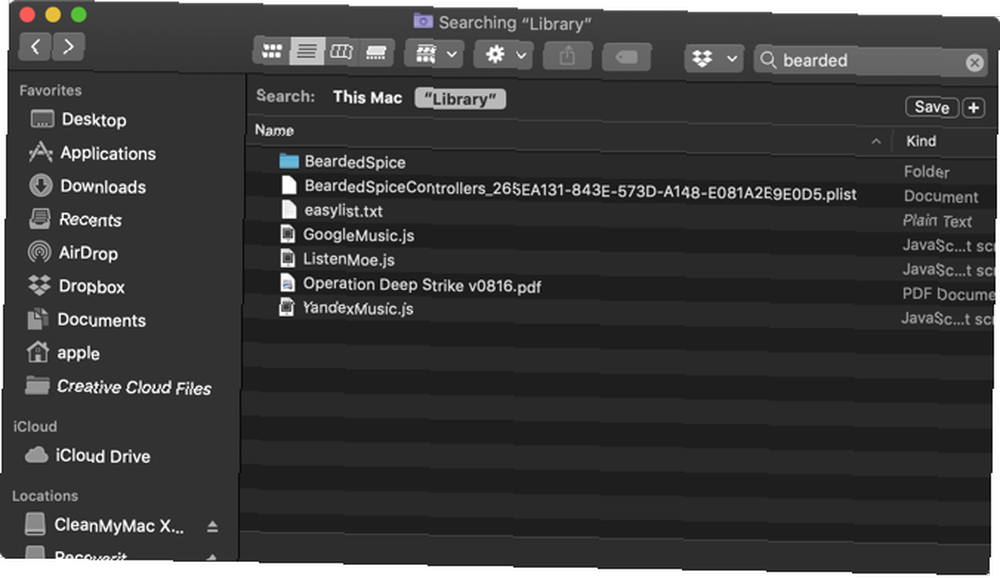Open AirDrop in the sidebar
1000x578 pixels.
(88, 253)
